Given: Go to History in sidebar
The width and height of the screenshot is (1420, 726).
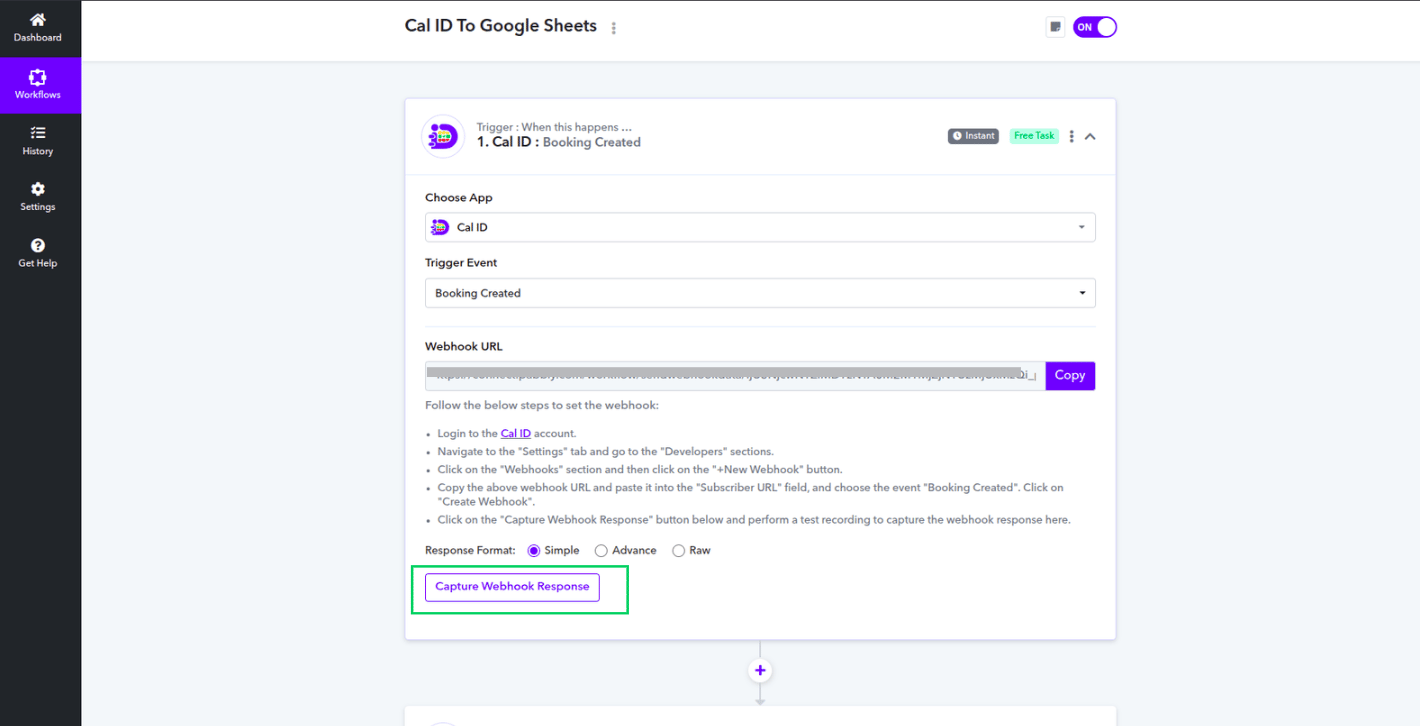Looking at the screenshot, I should point(37,141).
